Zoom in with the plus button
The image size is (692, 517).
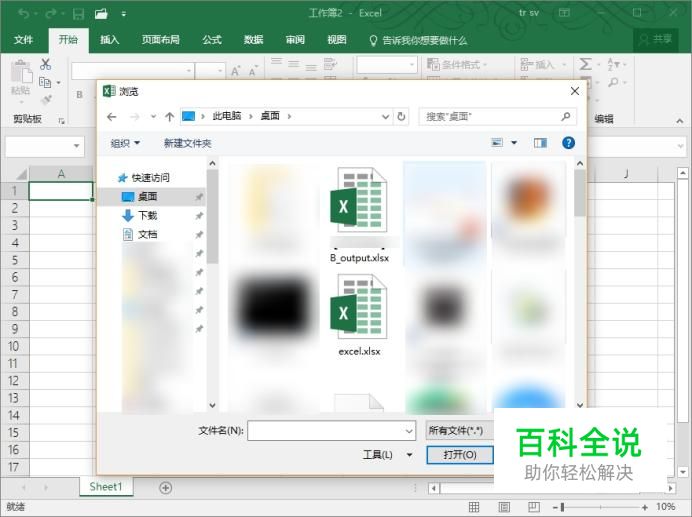[645, 507]
